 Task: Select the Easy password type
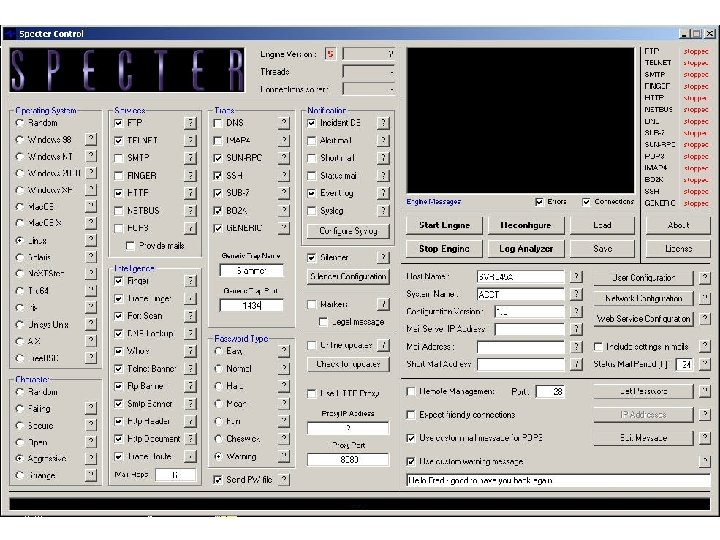click(x=218, y=351)
